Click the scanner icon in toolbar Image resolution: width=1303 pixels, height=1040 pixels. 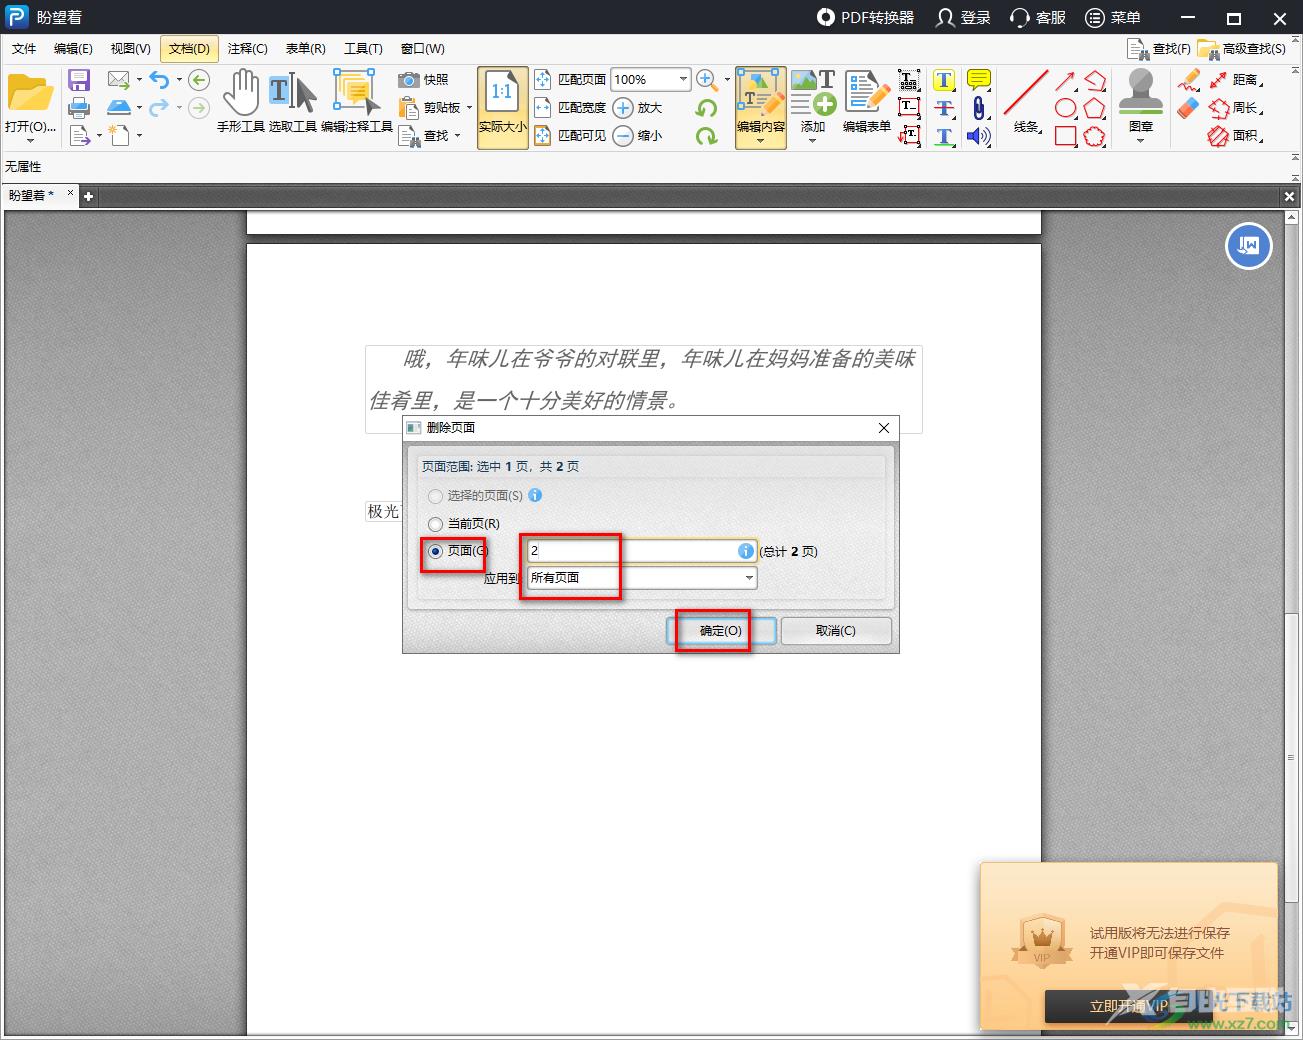click(119, 107)
